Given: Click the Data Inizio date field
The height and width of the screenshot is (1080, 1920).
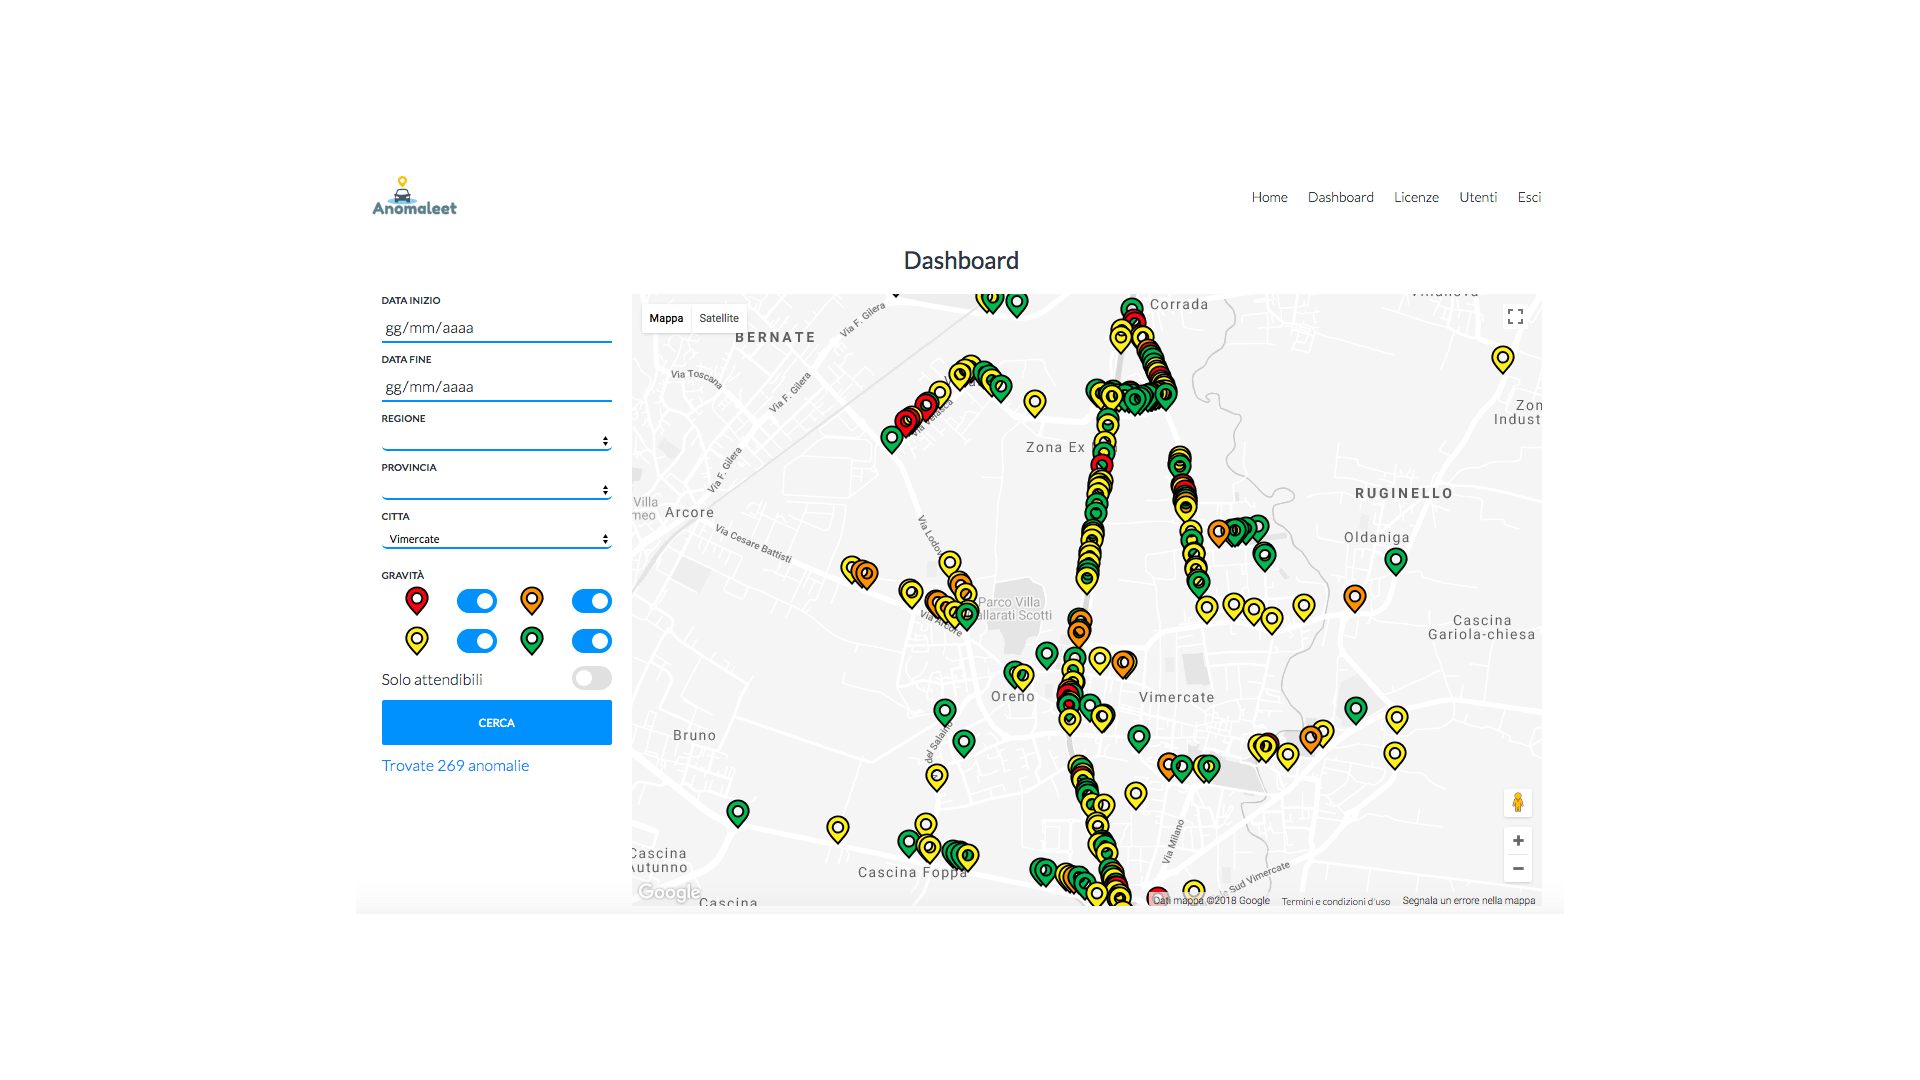Looking at the screenshot, I should coord(496,328).
